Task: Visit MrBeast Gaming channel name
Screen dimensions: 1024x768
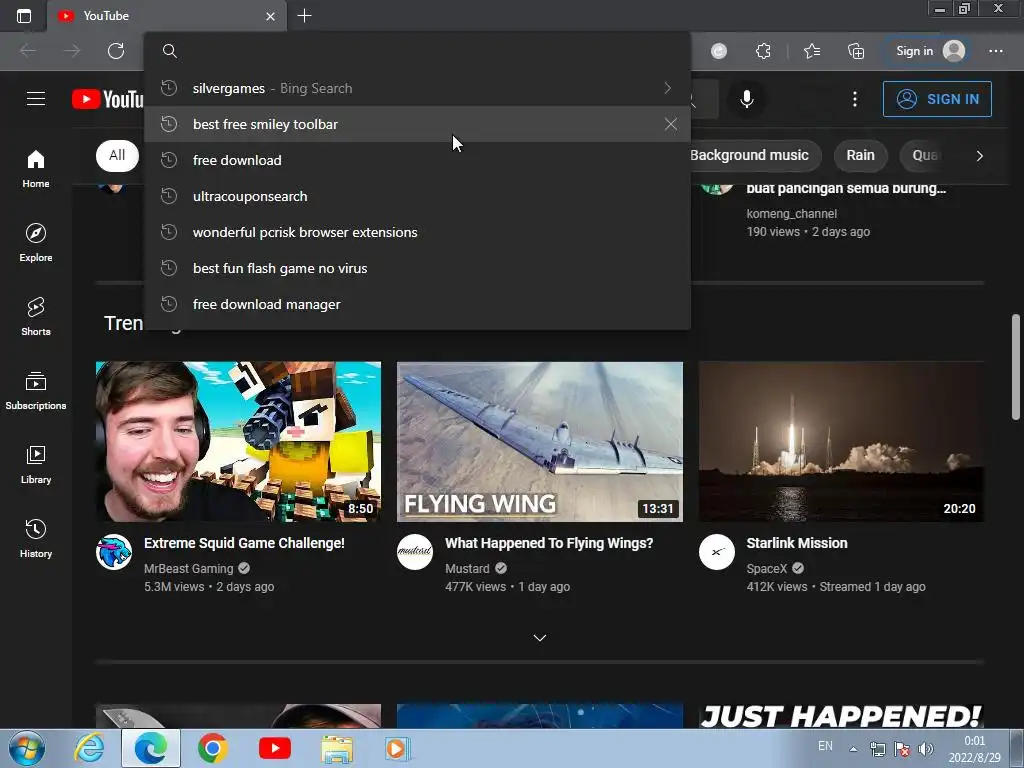Action: (x=189, y=568)
